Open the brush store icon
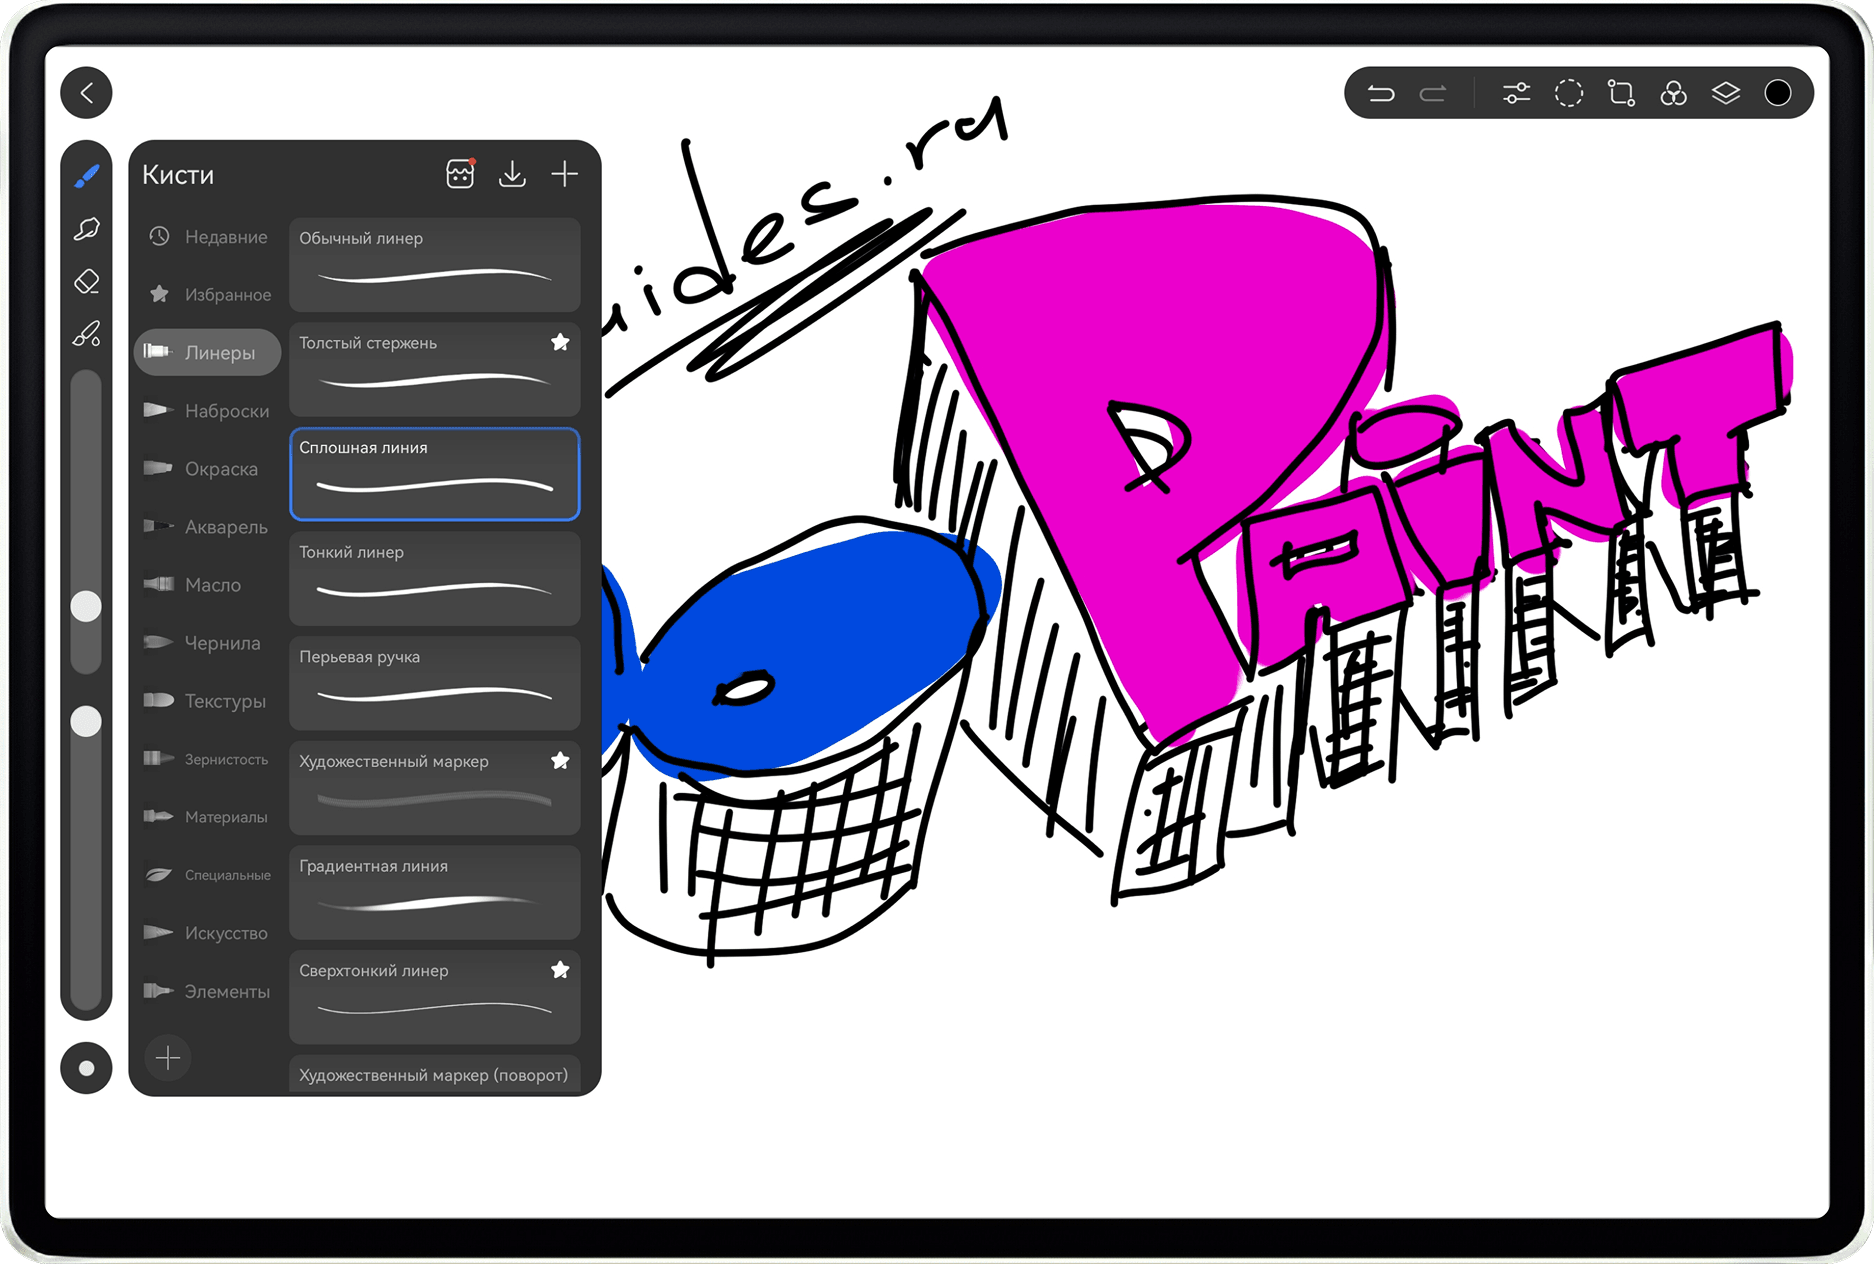 pyautogui.click(x=460, y=174)
